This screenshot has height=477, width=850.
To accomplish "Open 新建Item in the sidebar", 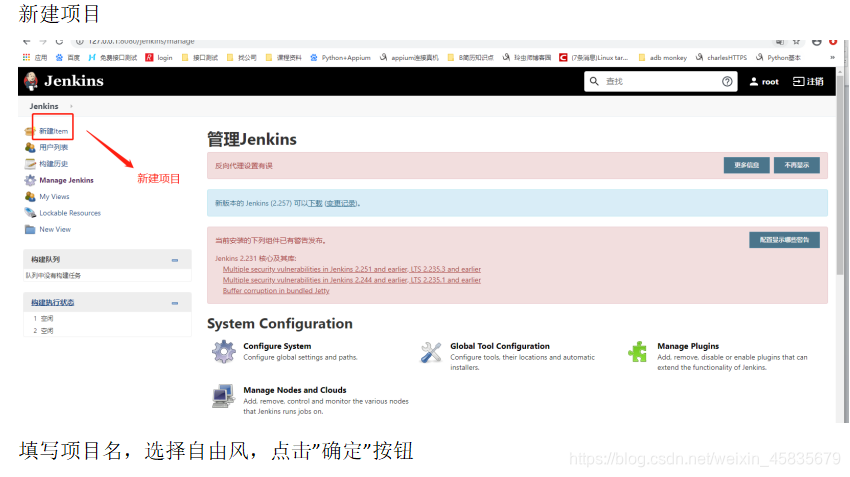I will pos(54,131).
